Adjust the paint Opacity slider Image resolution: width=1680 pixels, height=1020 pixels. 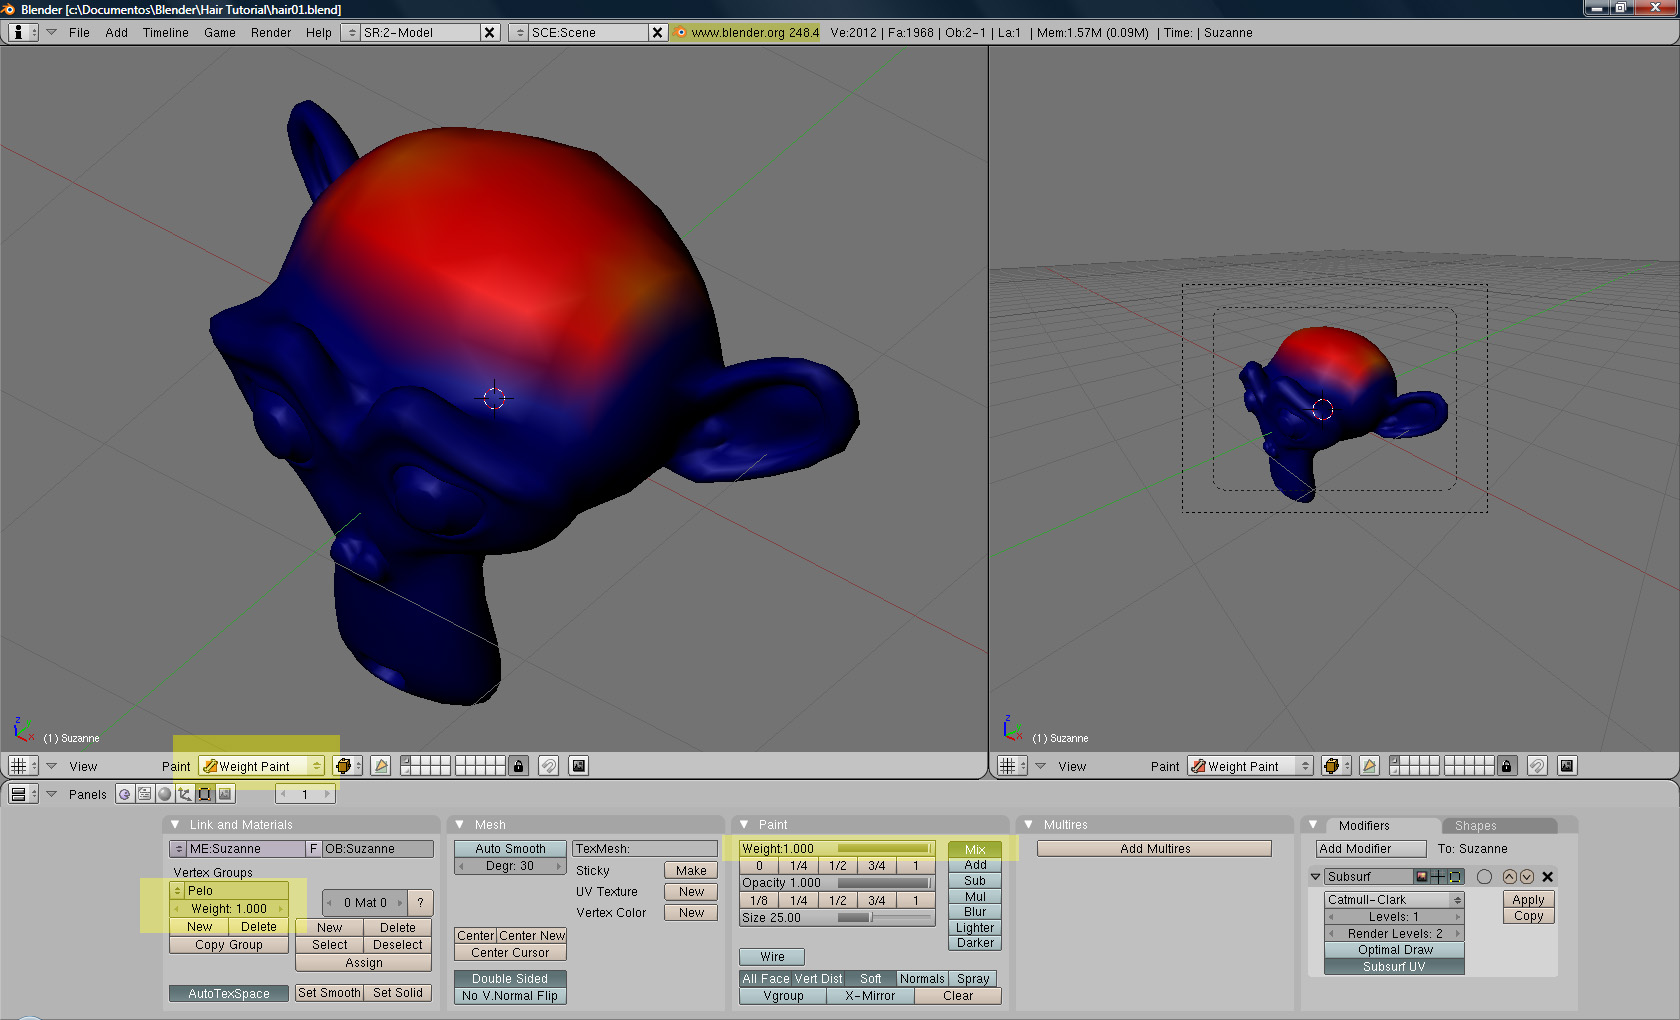[x=838, y=883]
